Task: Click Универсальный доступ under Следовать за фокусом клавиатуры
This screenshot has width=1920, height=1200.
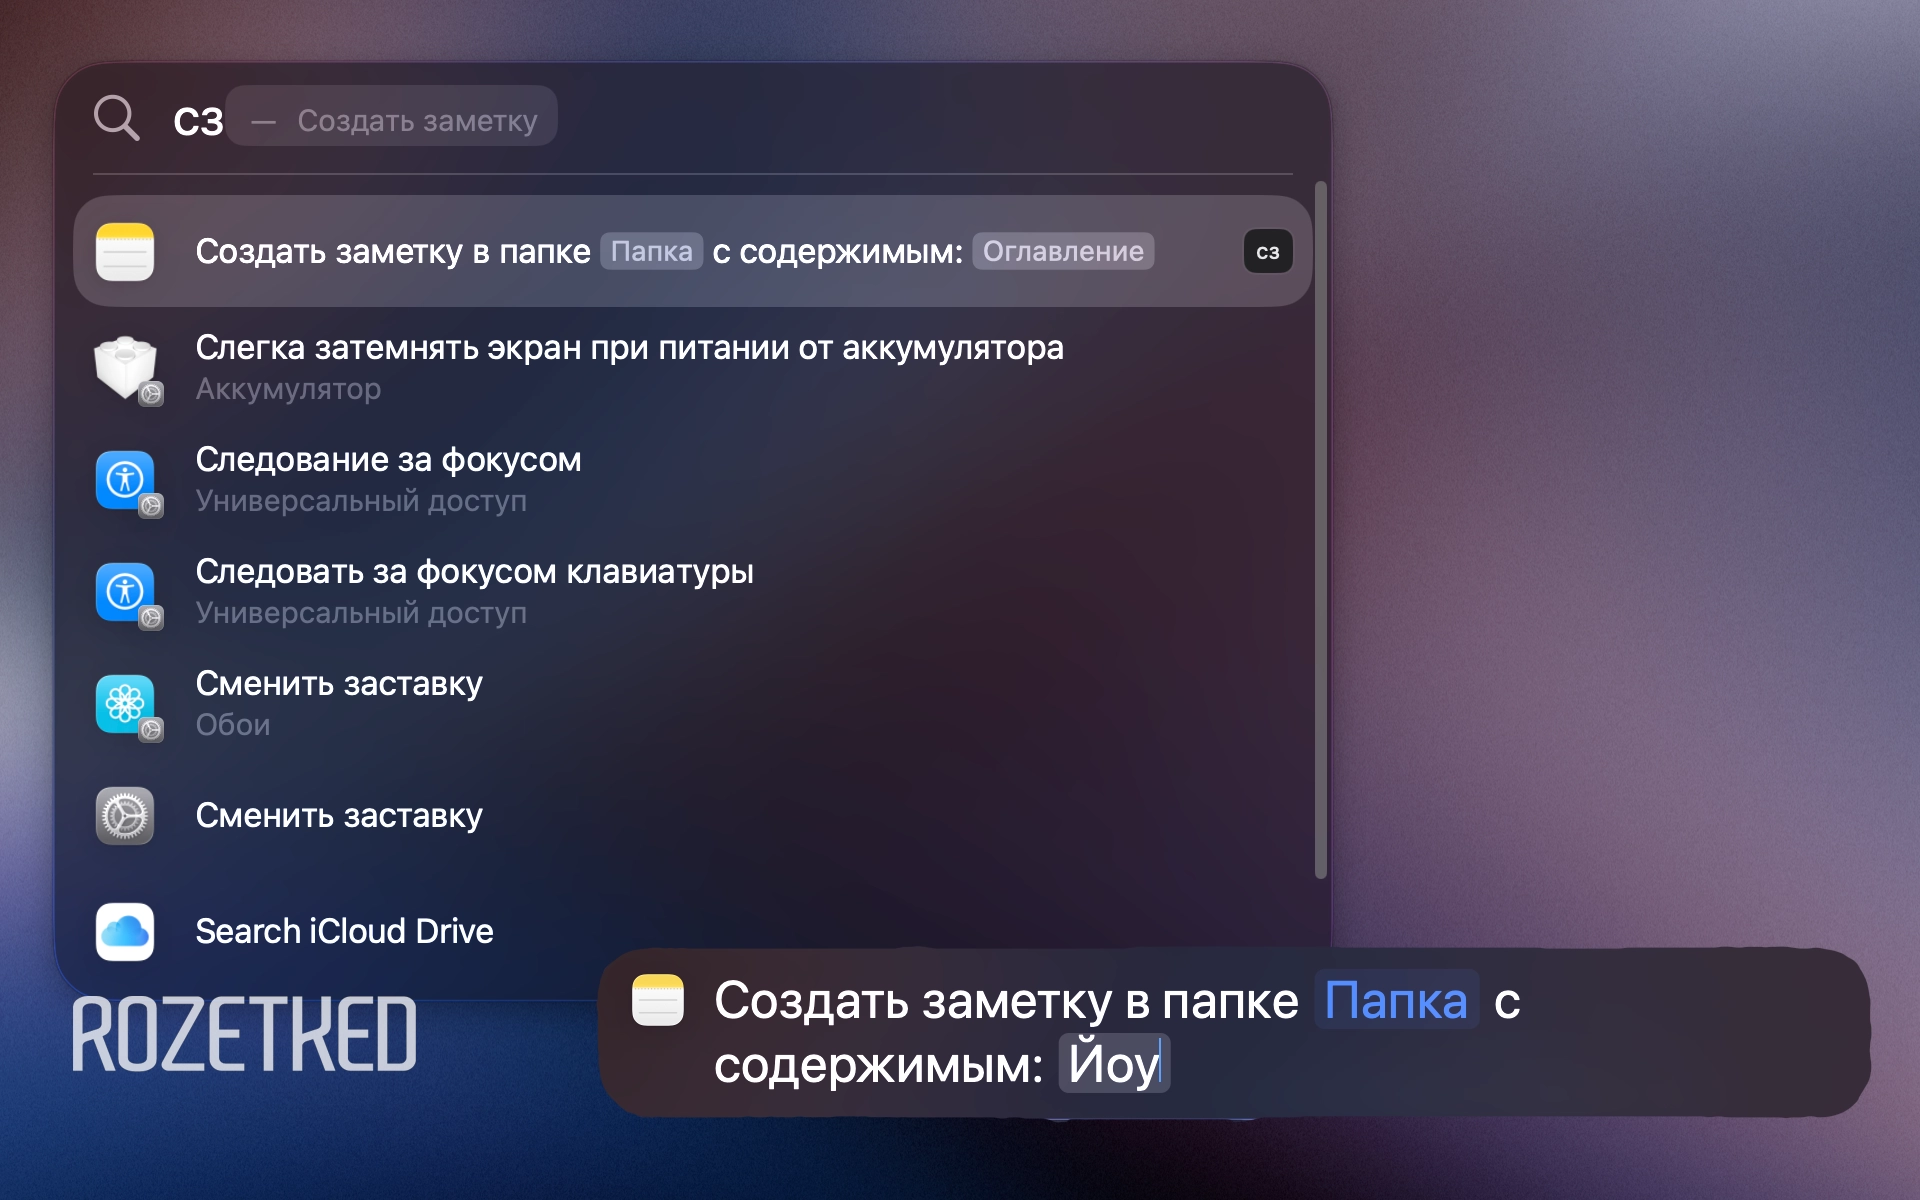Action: 361,613
